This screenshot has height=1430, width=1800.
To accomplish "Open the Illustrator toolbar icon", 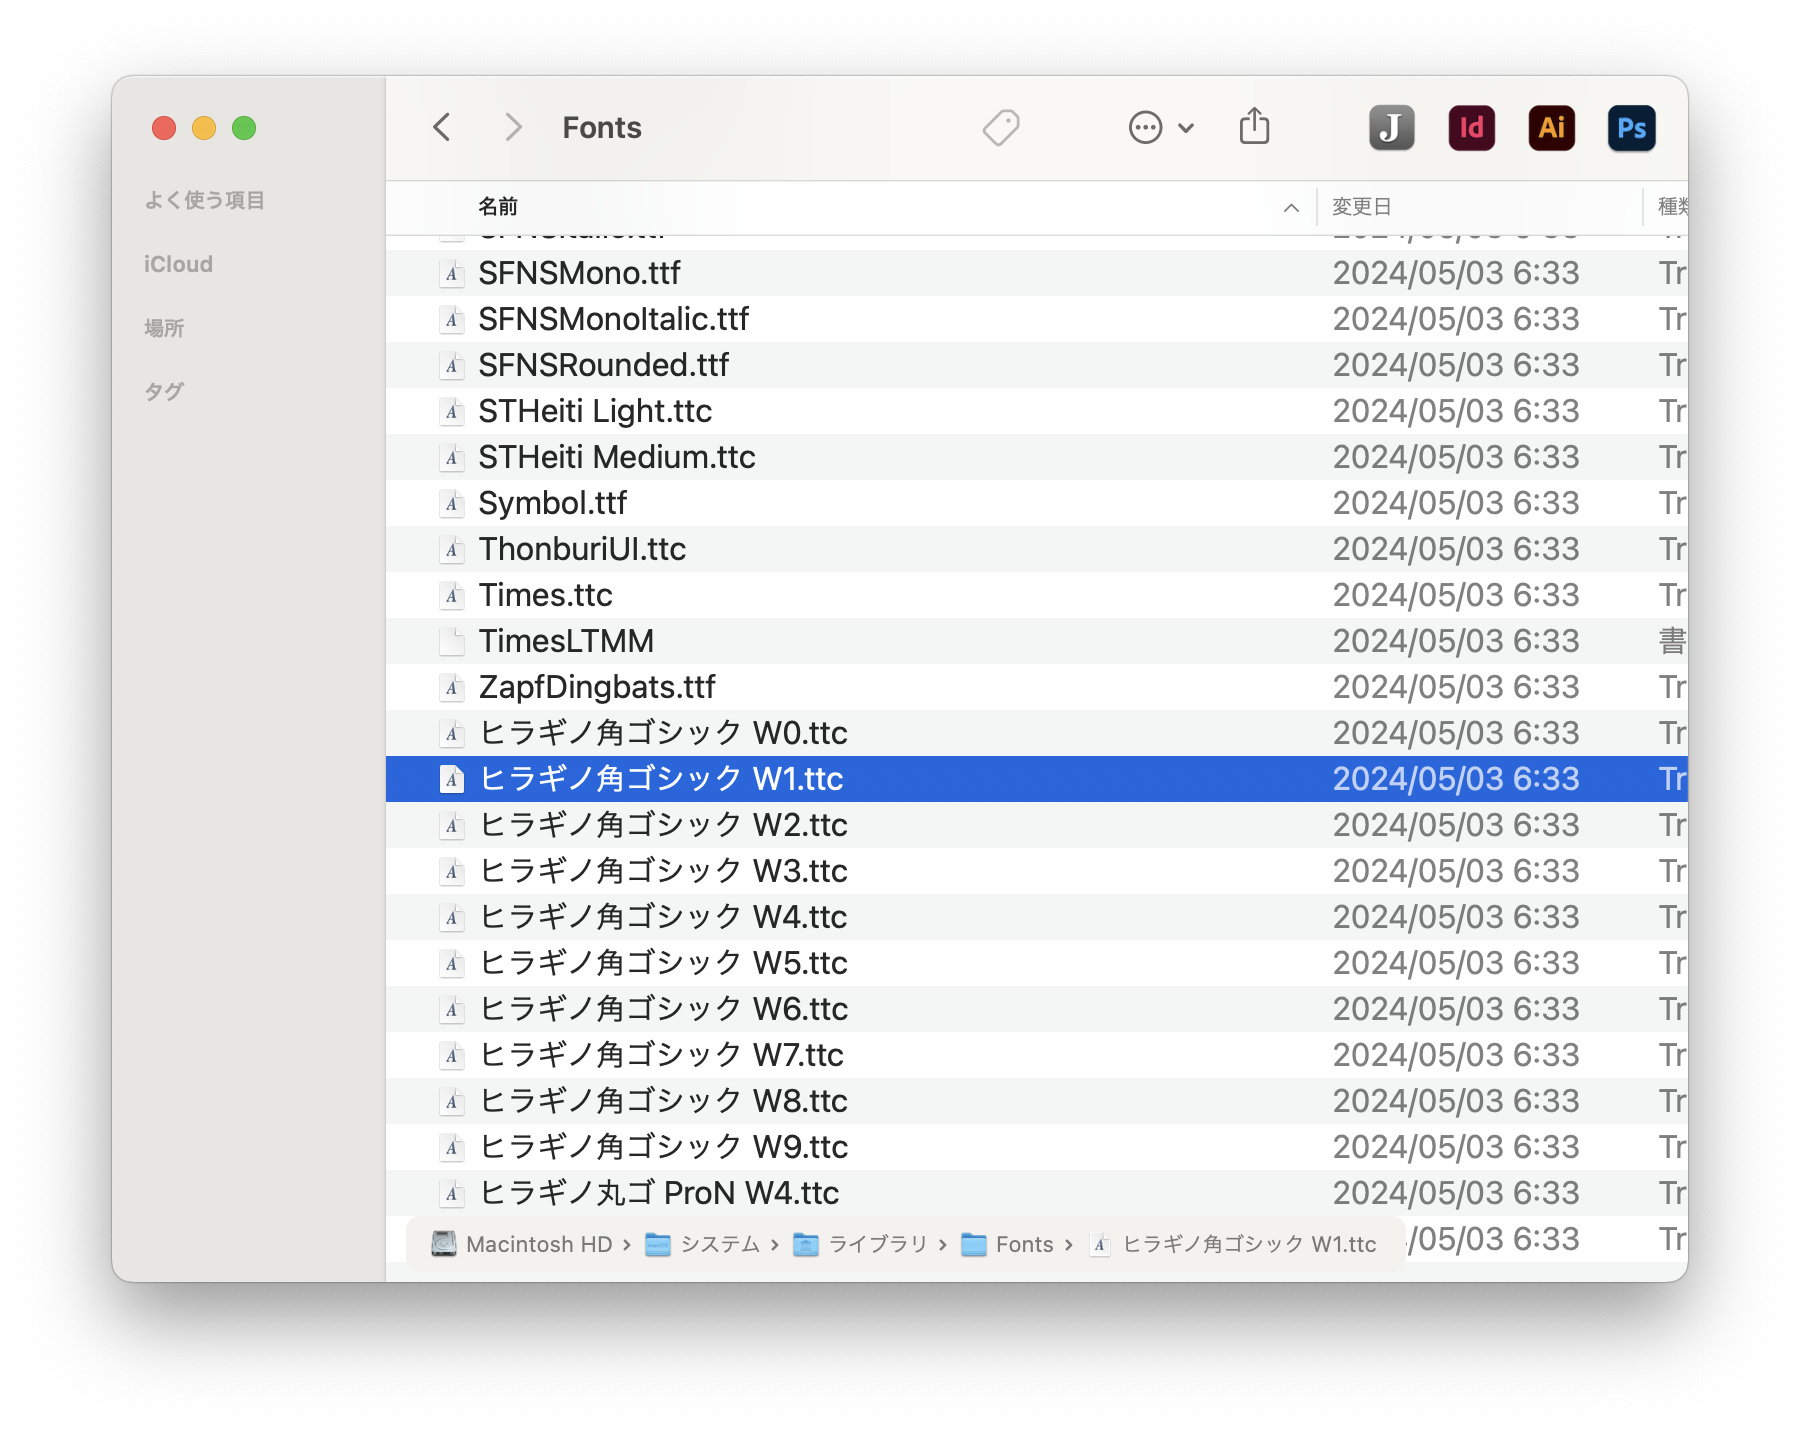I will coord(1551,128).
